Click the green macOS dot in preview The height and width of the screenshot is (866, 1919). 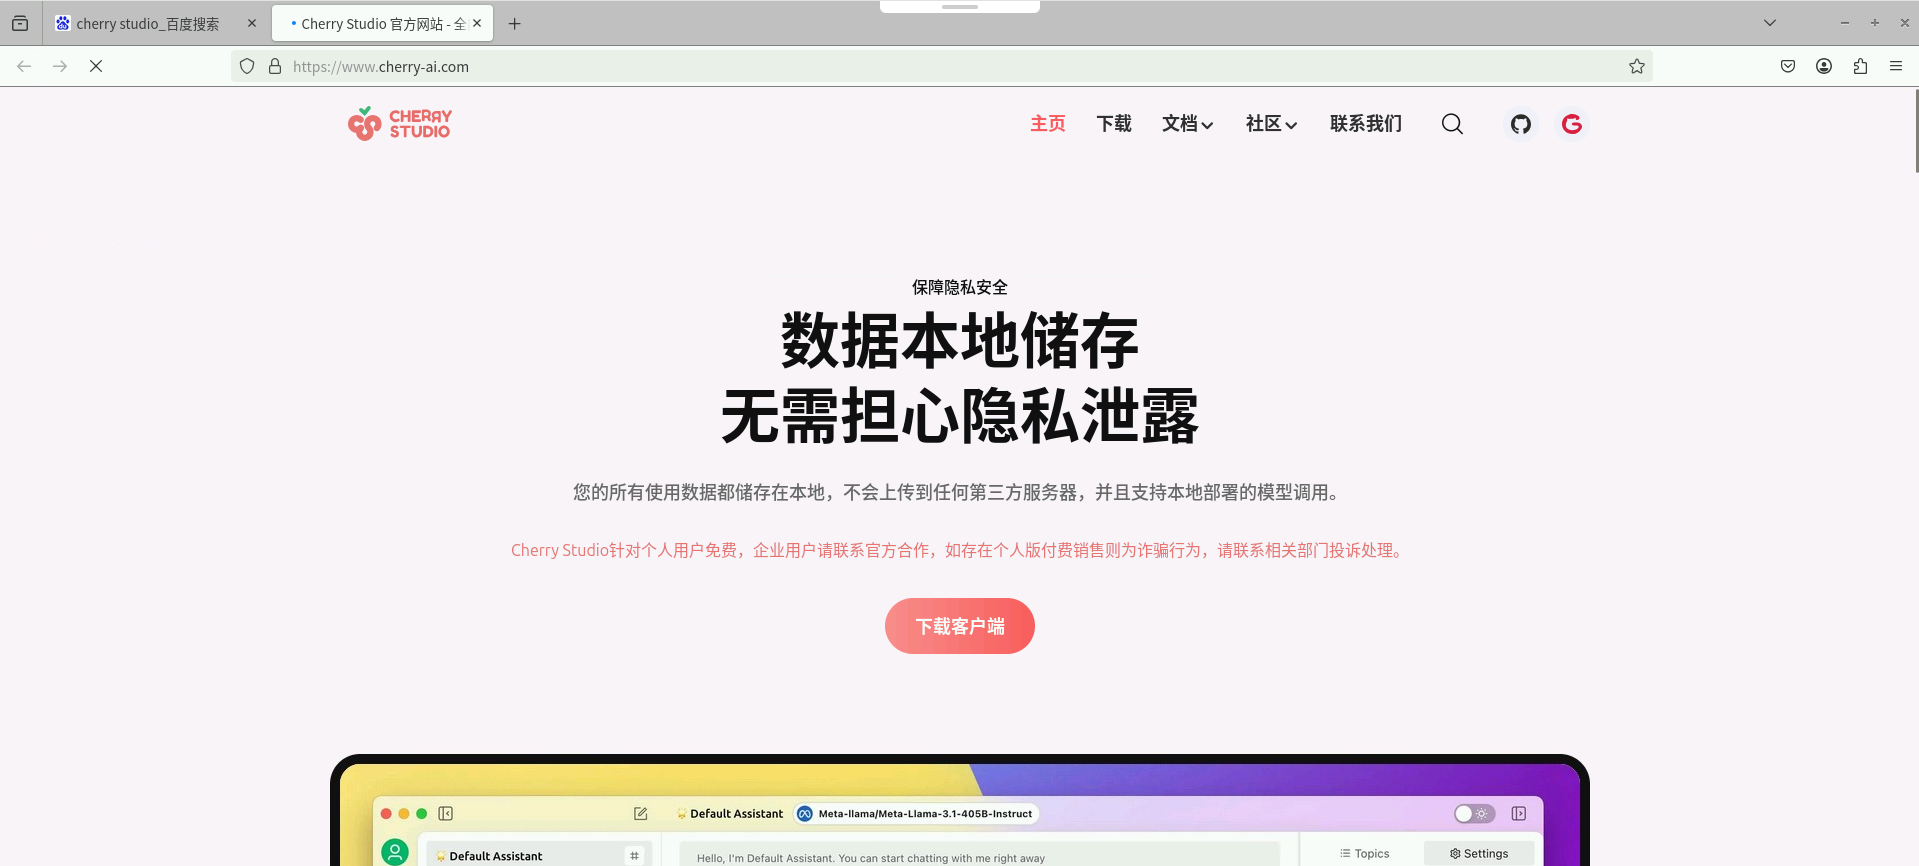pyautogui.click(x=422, y=814)
